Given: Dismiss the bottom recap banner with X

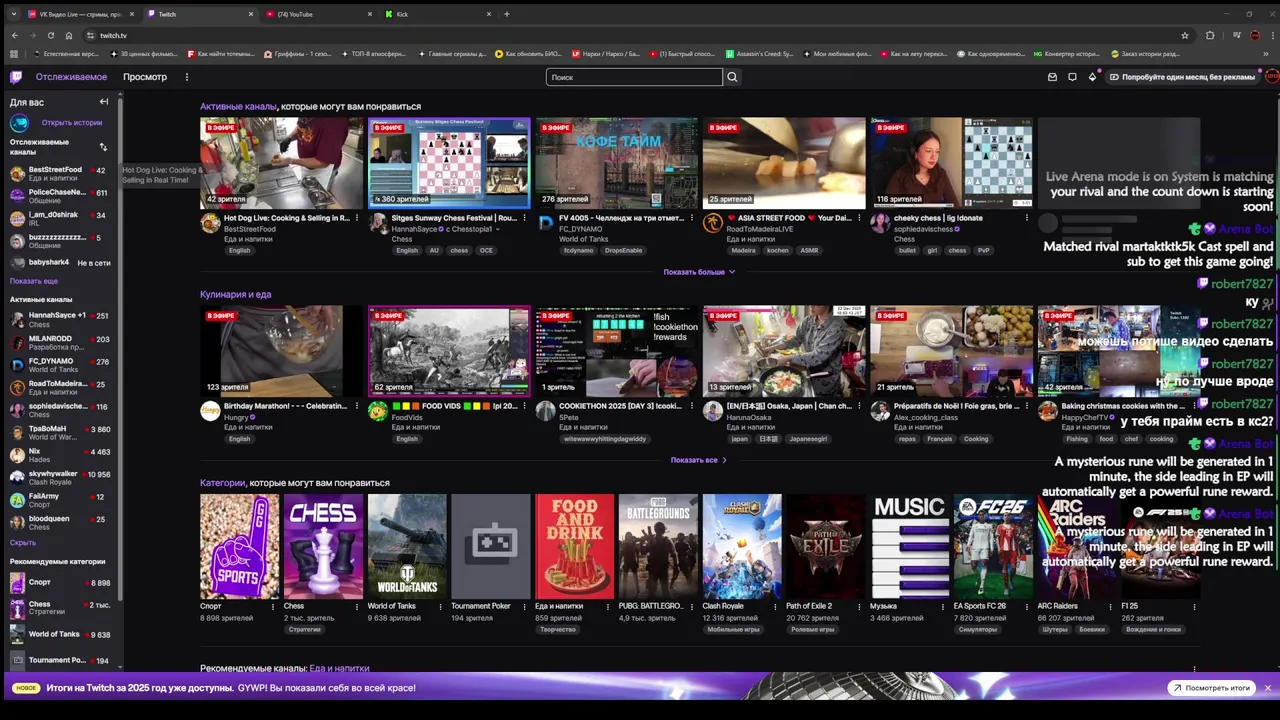Looking at the screenshot, I should tap(1267, 688).
